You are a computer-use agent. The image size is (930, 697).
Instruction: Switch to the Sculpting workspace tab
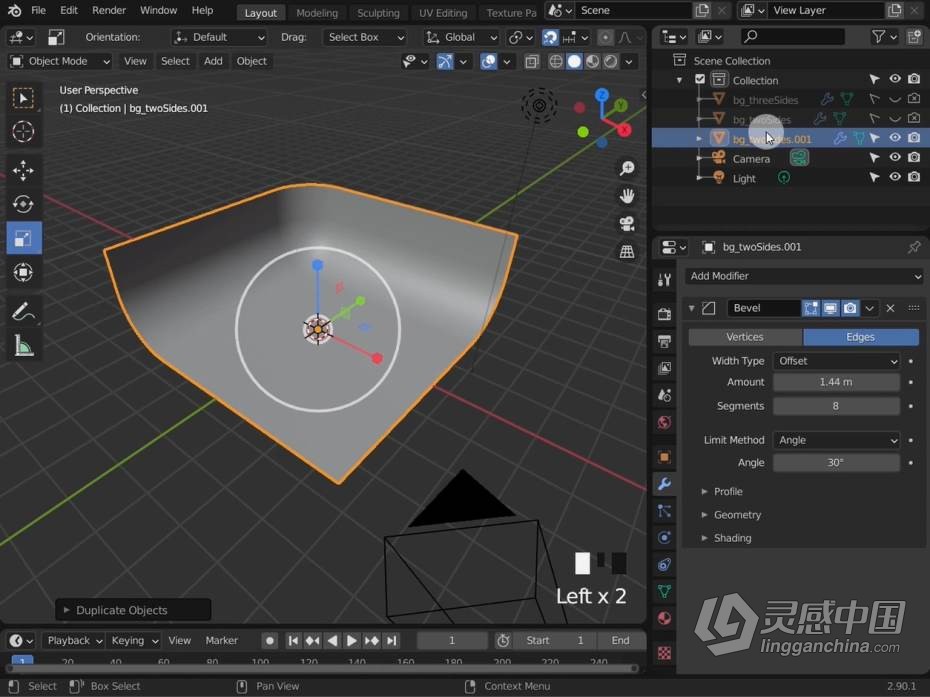click(x=378, y=12)
